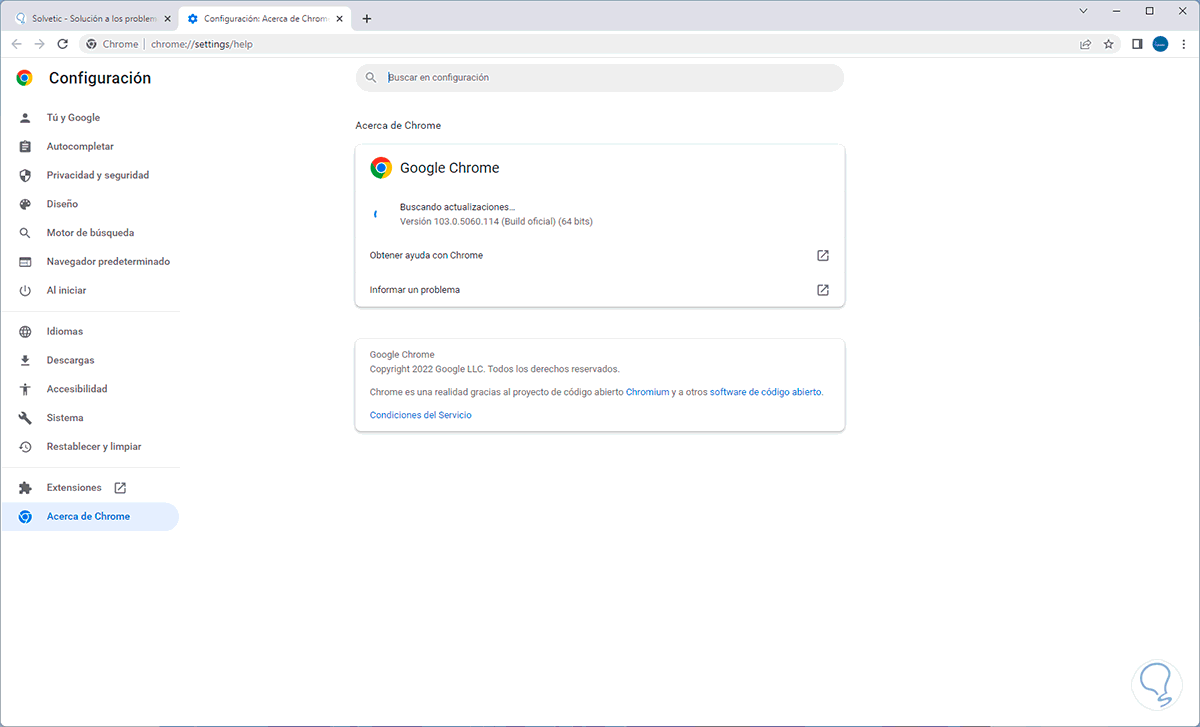Open the tab search dropdown arrow
Screen dimensions: 1200x727
pos(1083,11)
